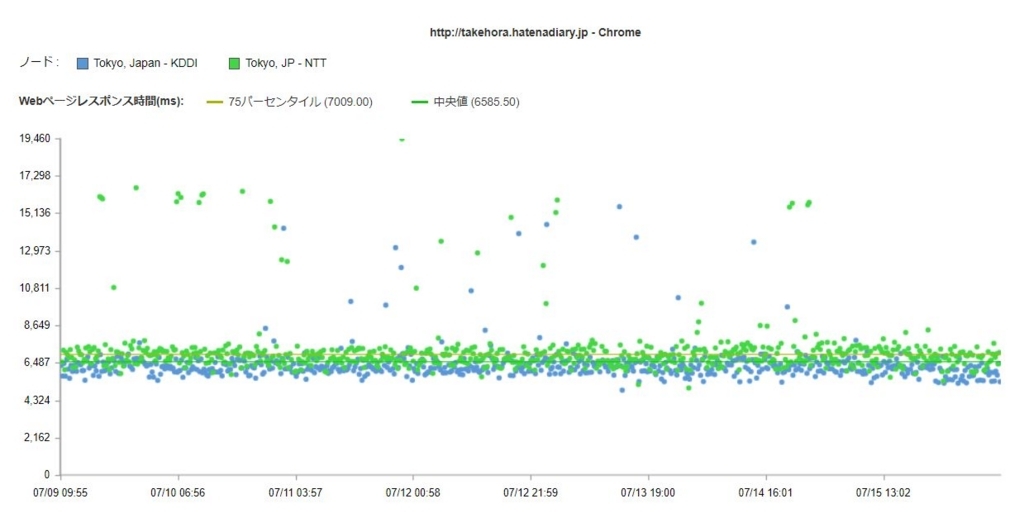
Task: Click the x-axis label 07/12 00:58
Action: 413,493
